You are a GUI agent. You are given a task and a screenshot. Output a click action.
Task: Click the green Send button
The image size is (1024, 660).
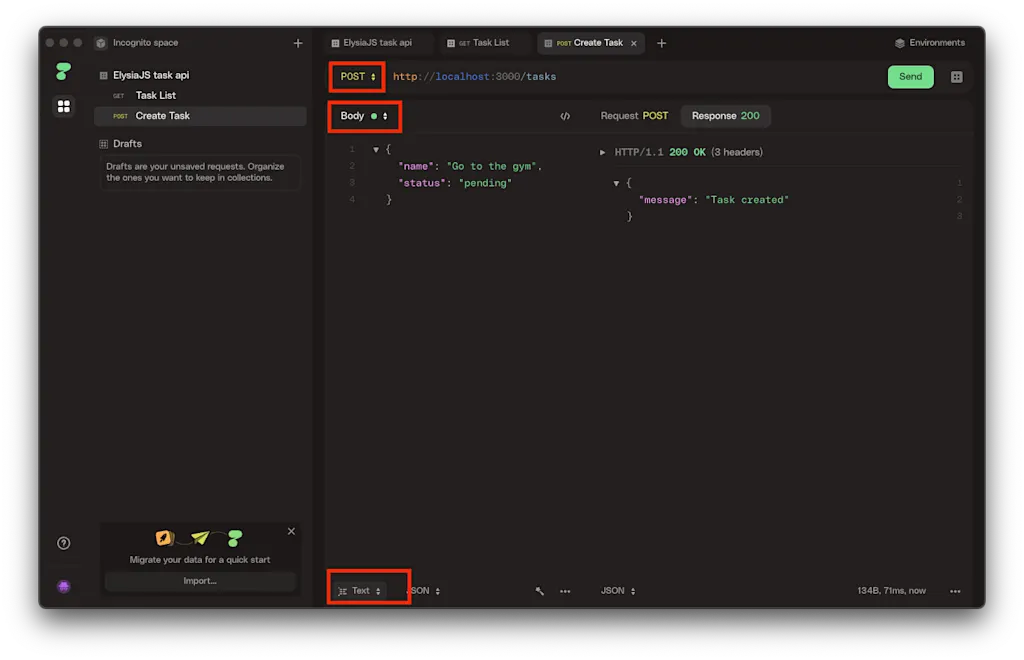coord(910,77)
